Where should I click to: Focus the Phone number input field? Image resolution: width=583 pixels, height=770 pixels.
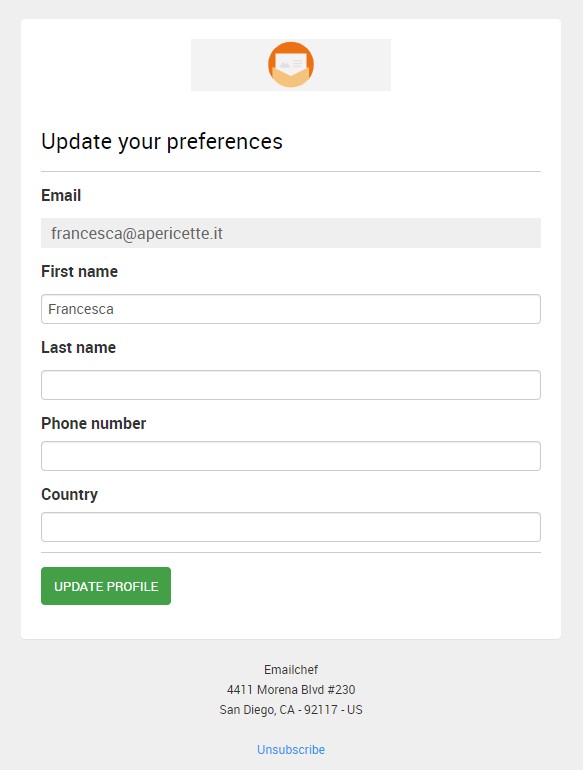click(291, 456)
